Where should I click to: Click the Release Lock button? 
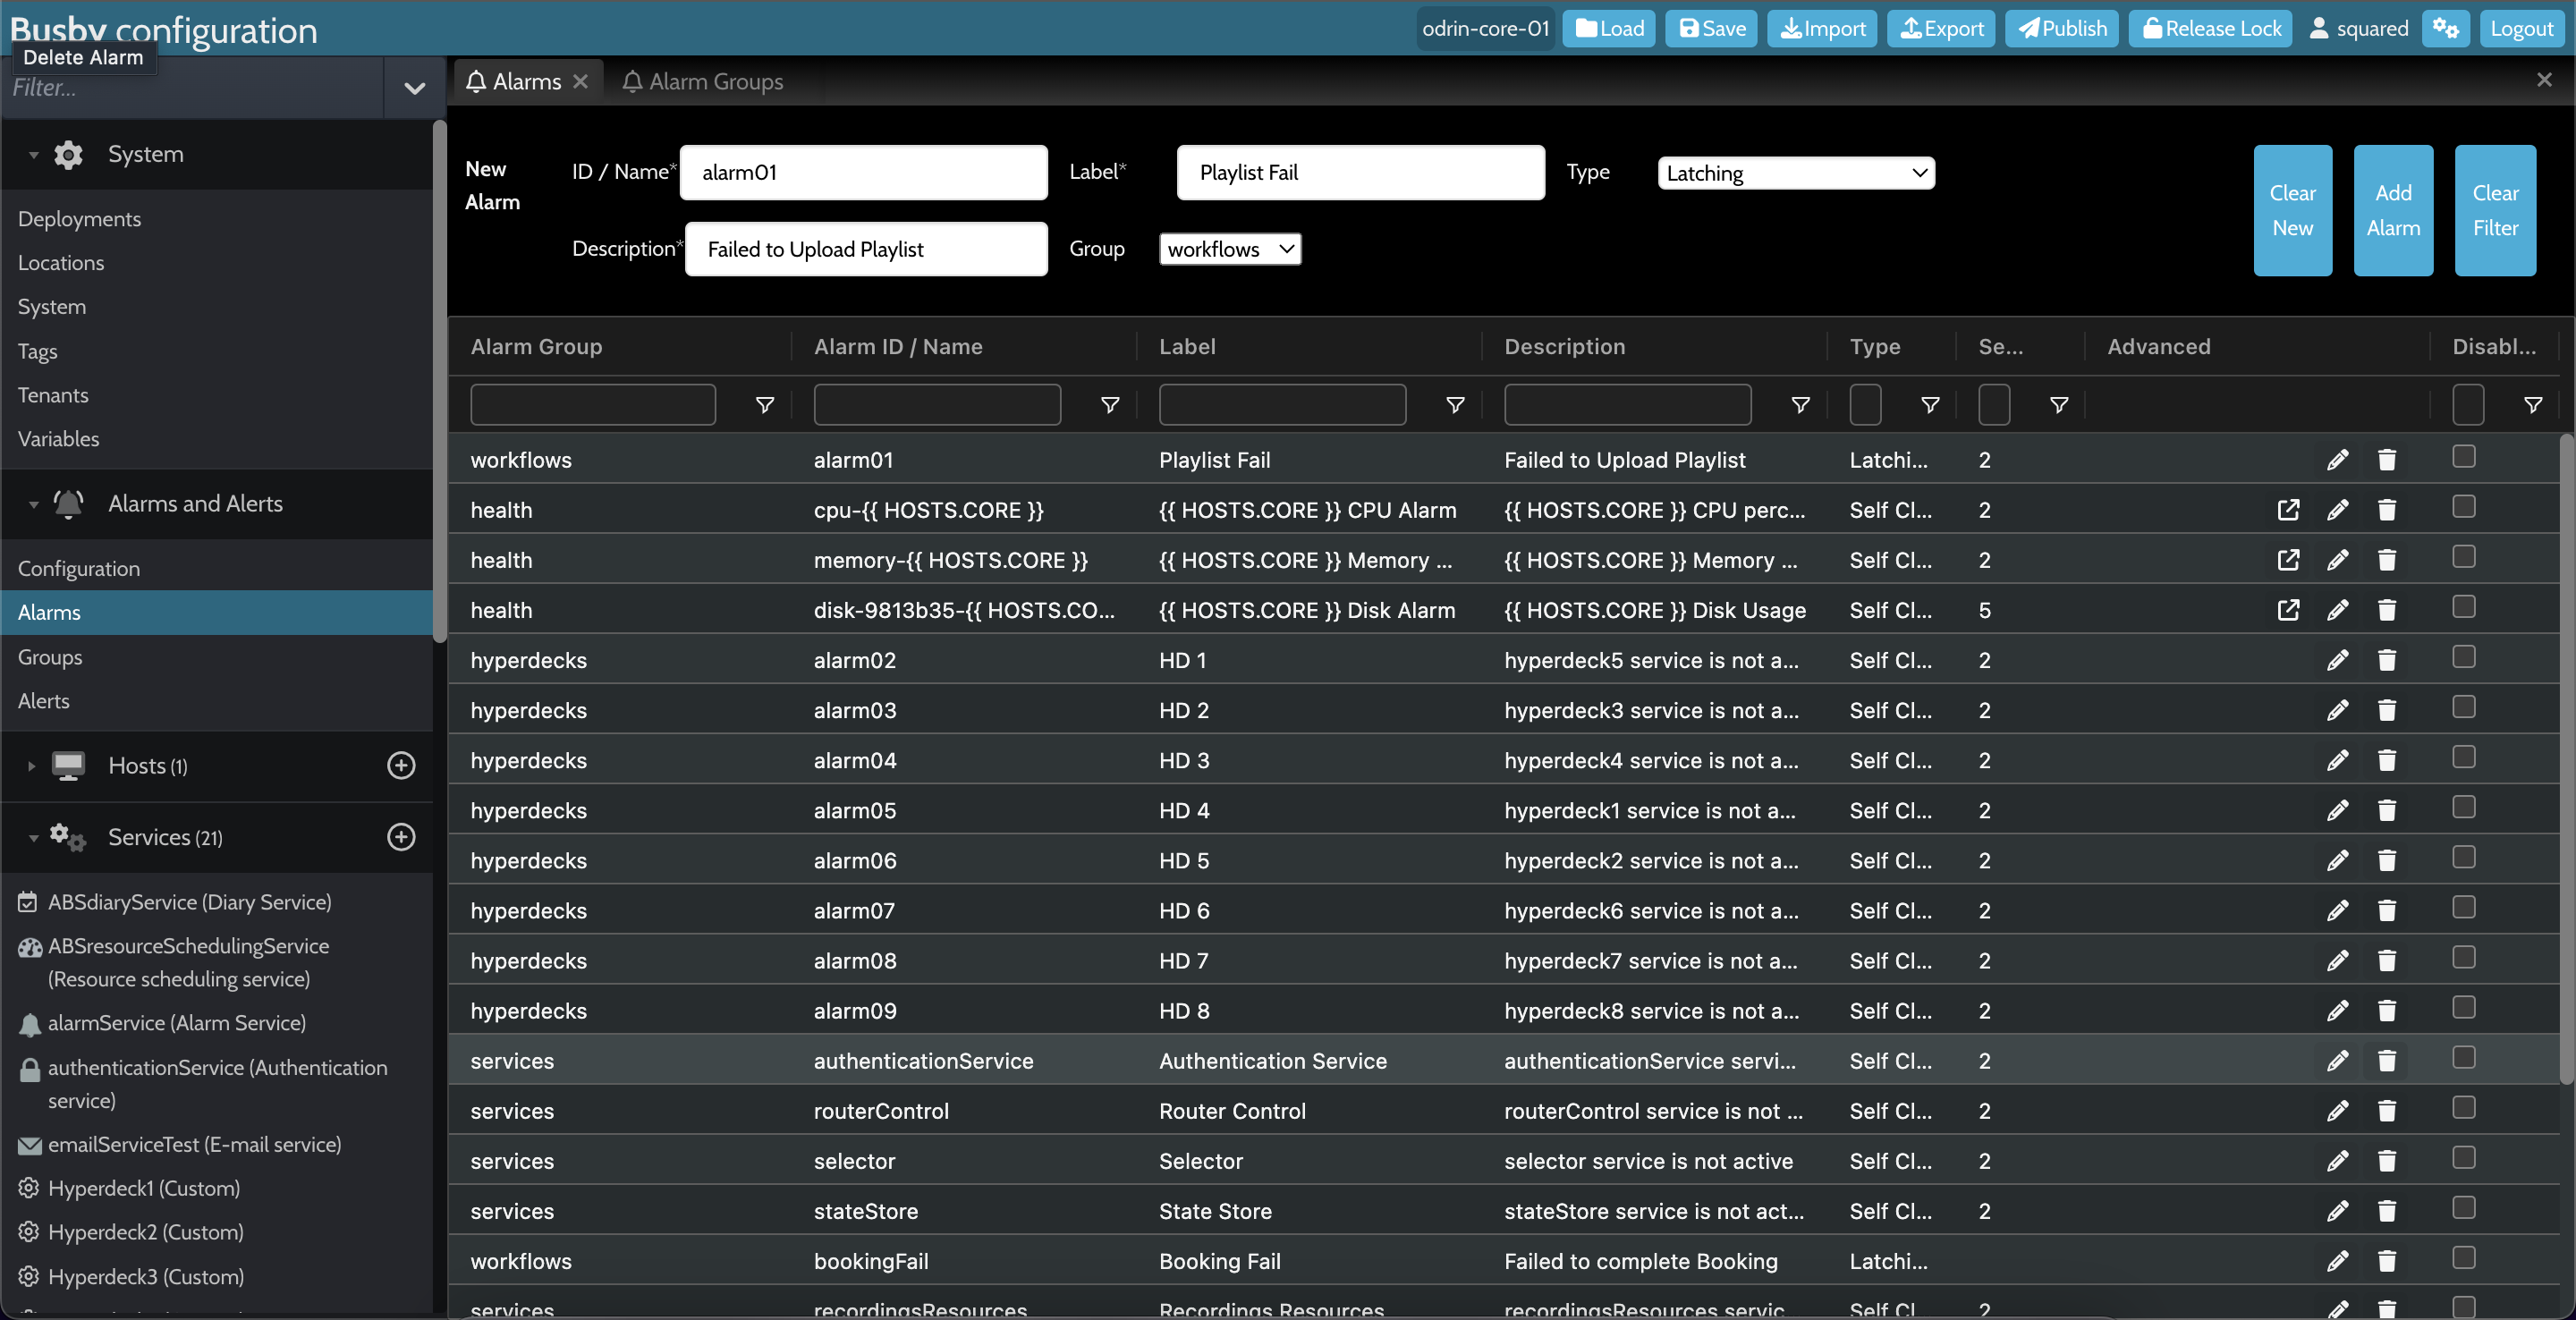pyautogui.click(x=2210, y=28)
